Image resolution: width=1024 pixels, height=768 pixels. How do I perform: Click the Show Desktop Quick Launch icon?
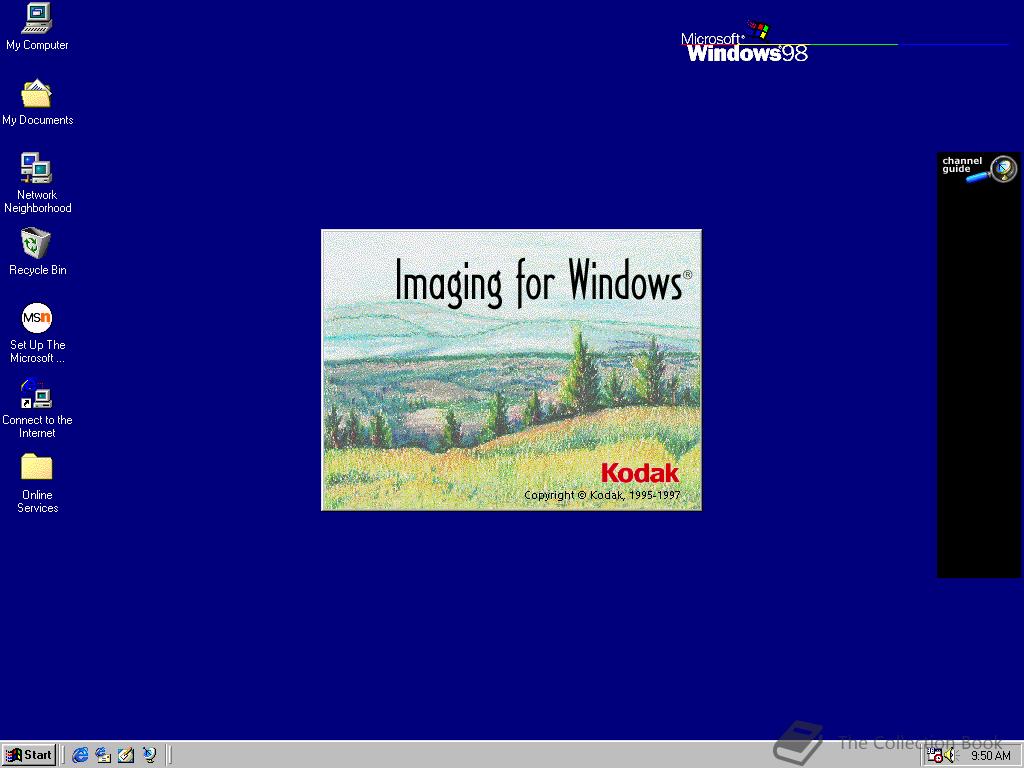[x=126, y=756]
